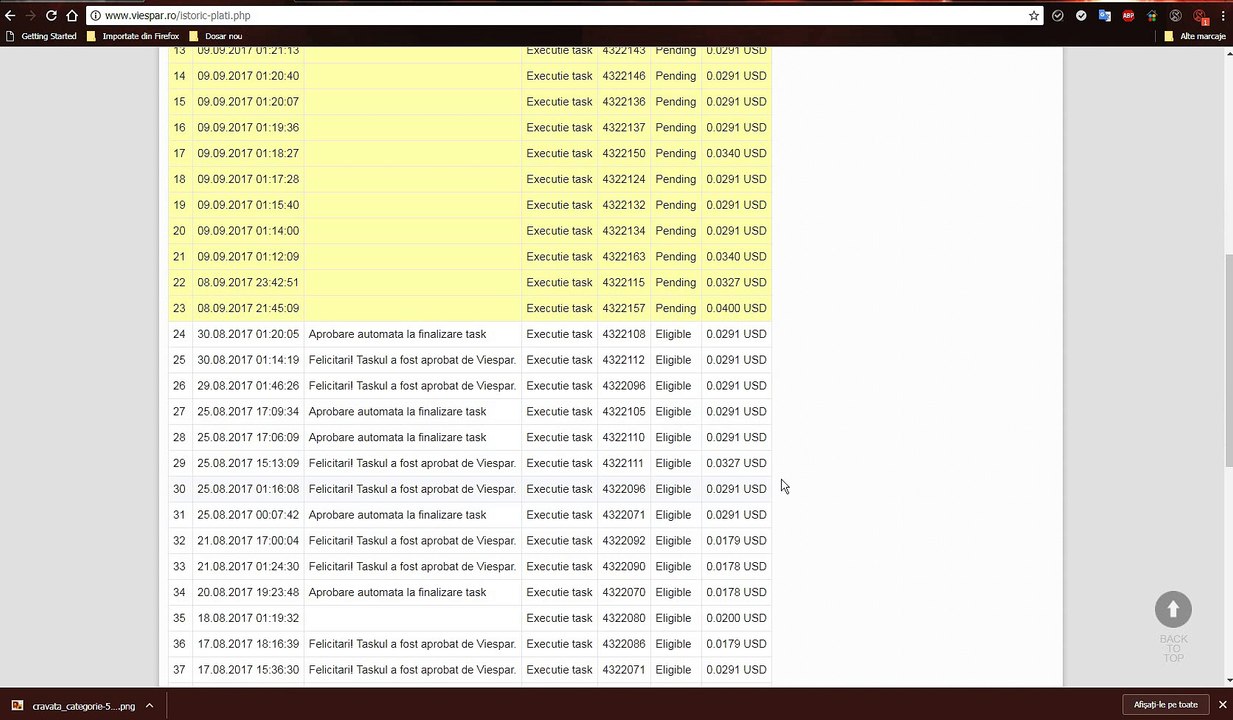Open the colorful house extension icon

[1152, 16]
